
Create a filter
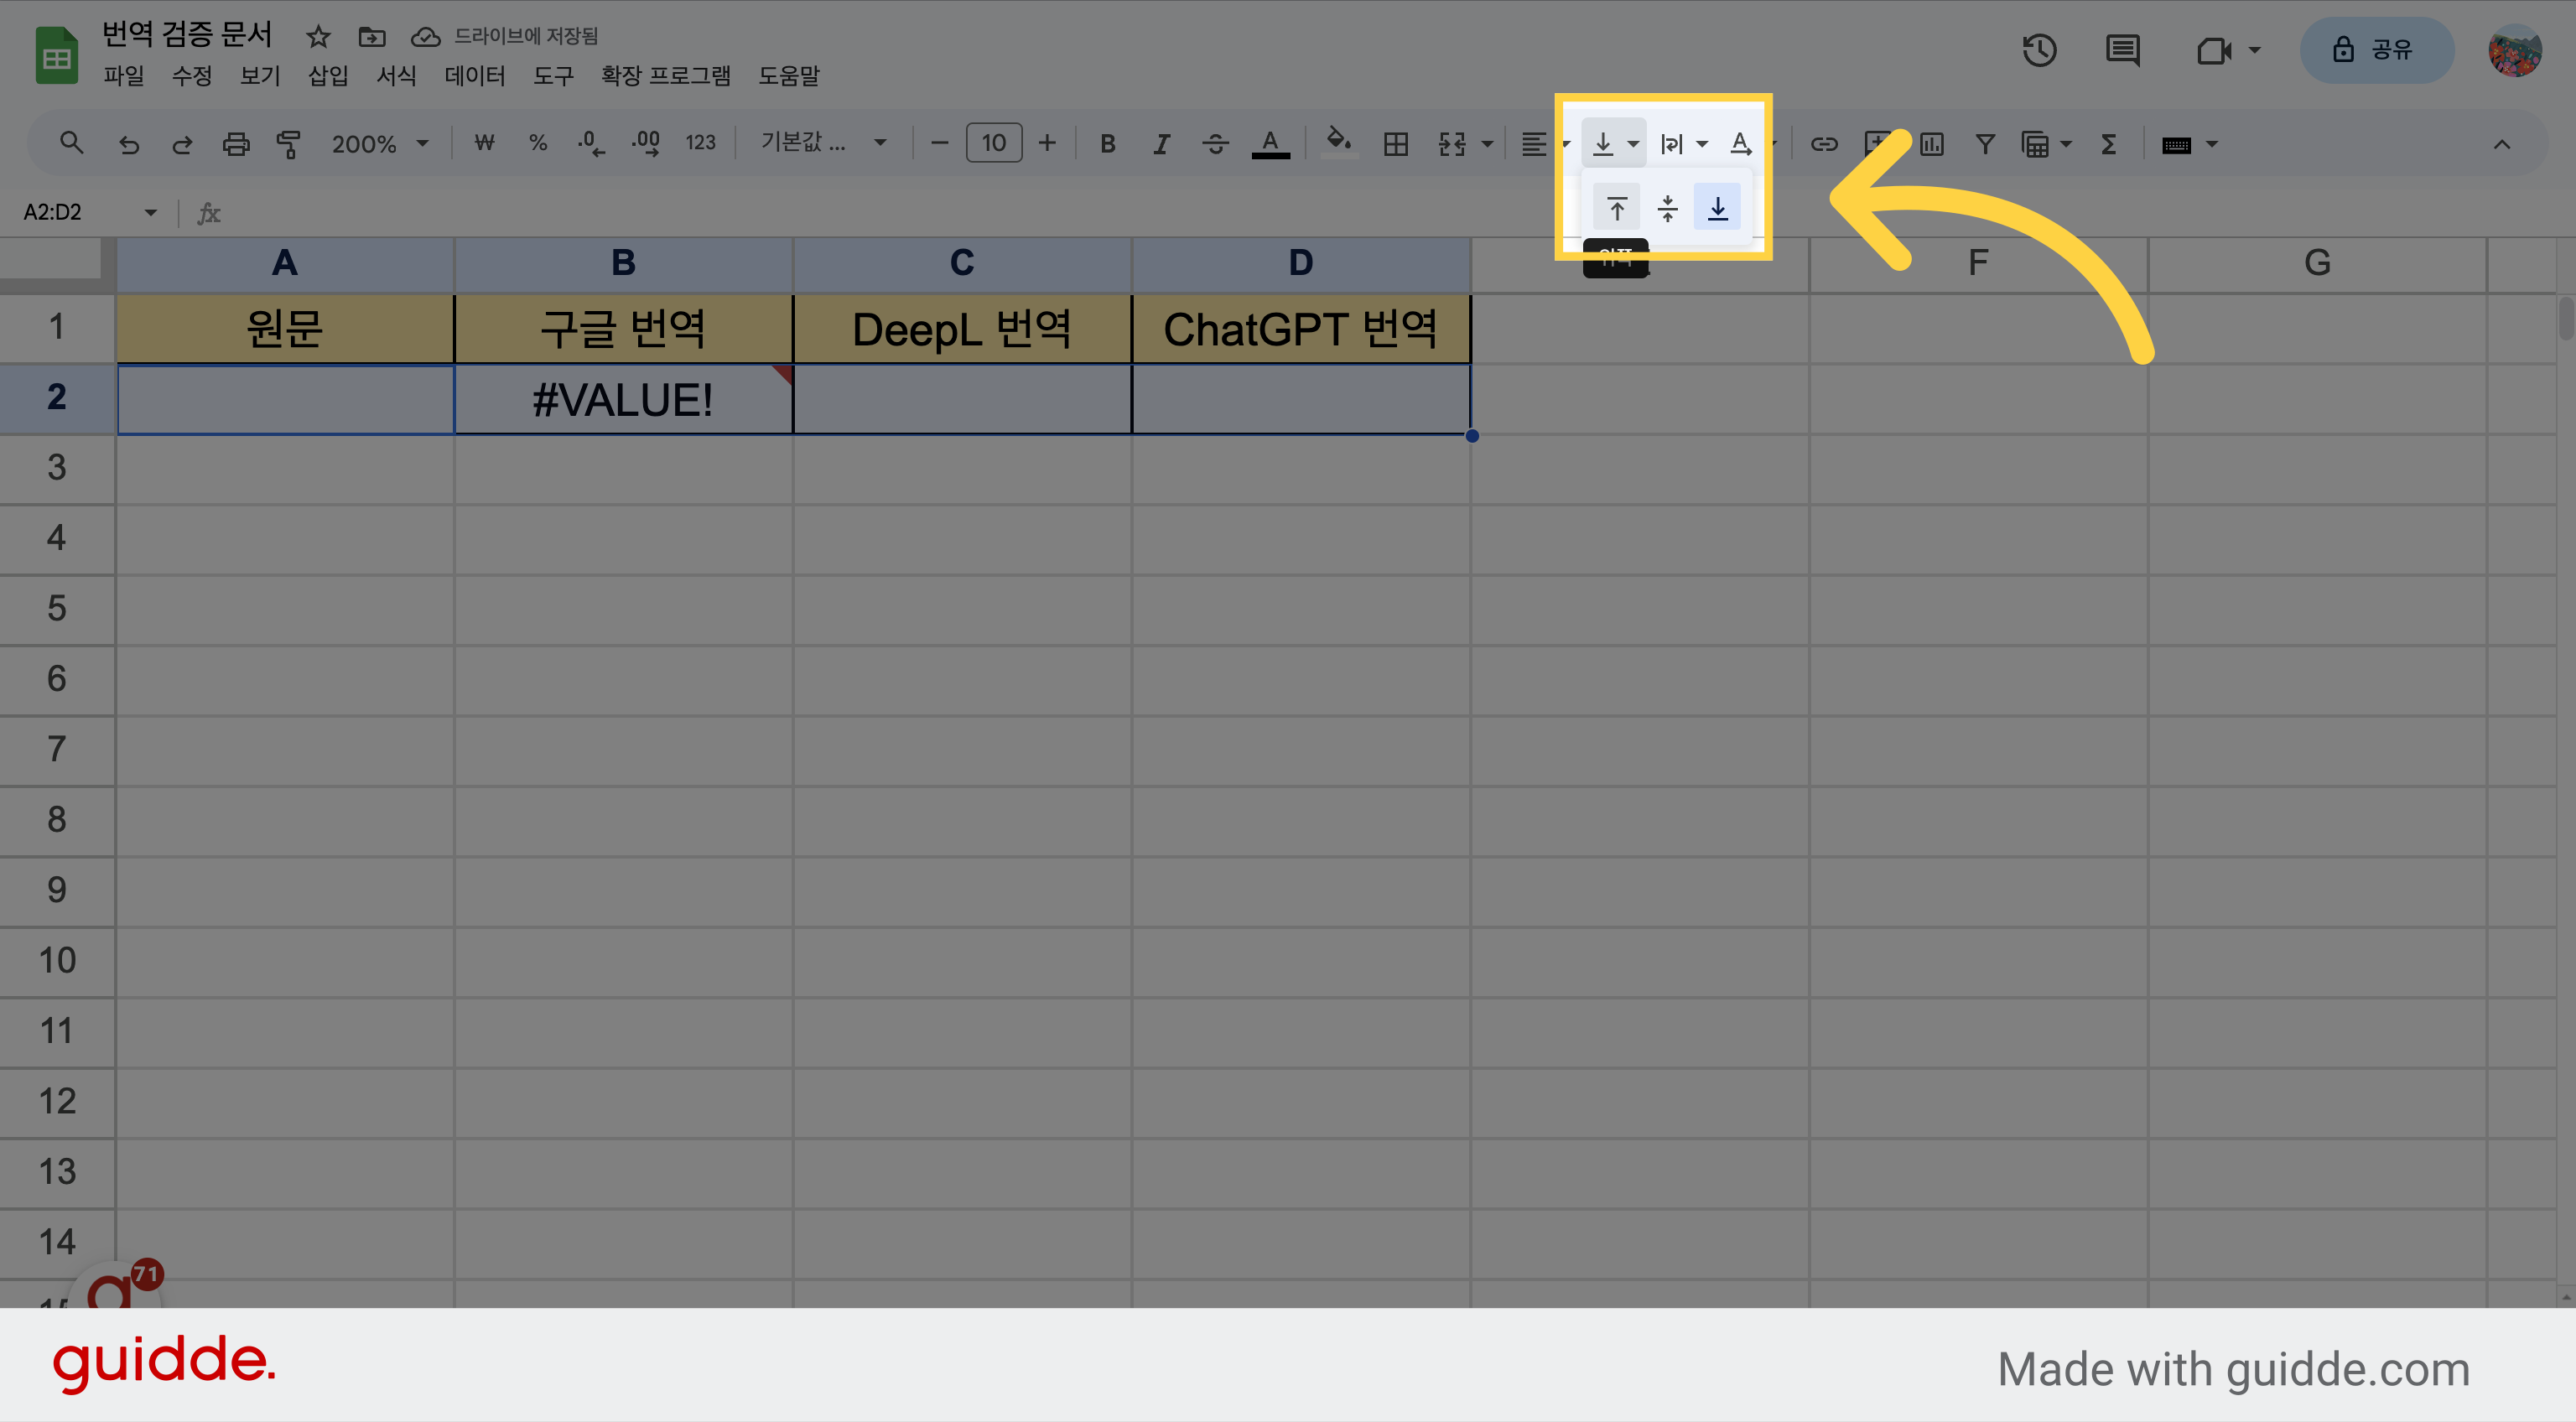pyautogui.click(x=1985, y=144)
